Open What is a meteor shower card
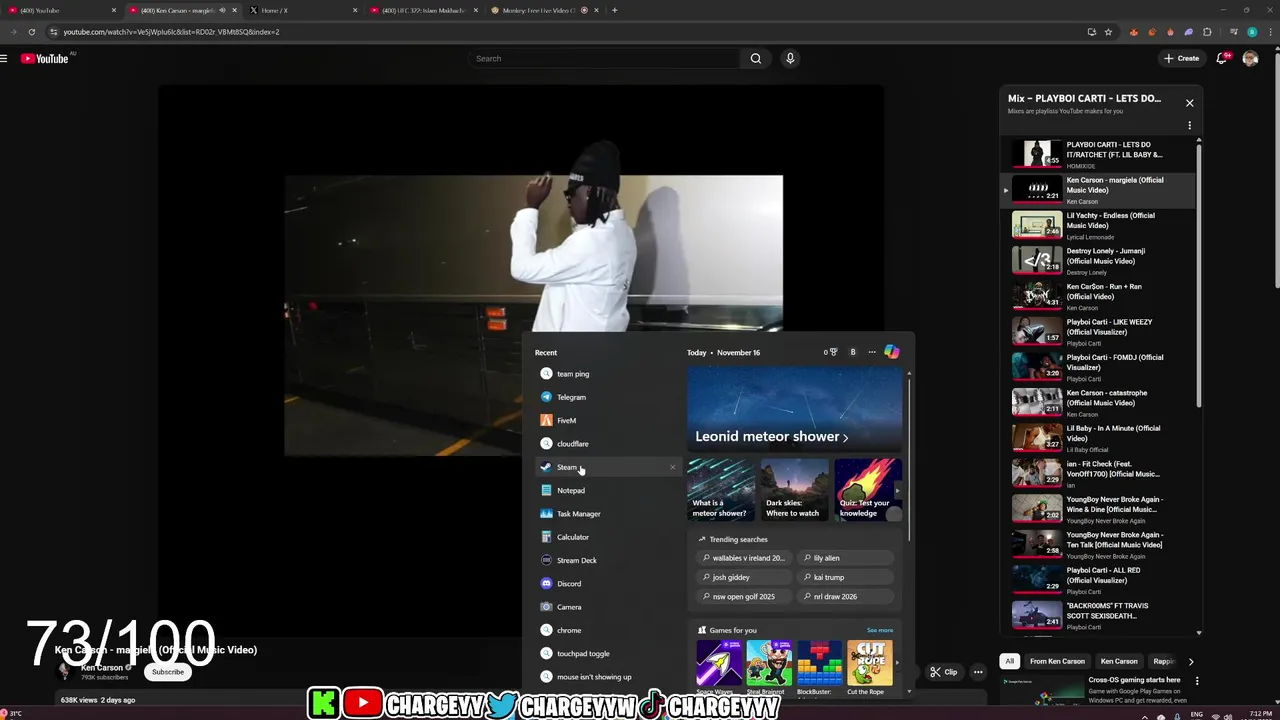1280x720 pixels. 721,490
